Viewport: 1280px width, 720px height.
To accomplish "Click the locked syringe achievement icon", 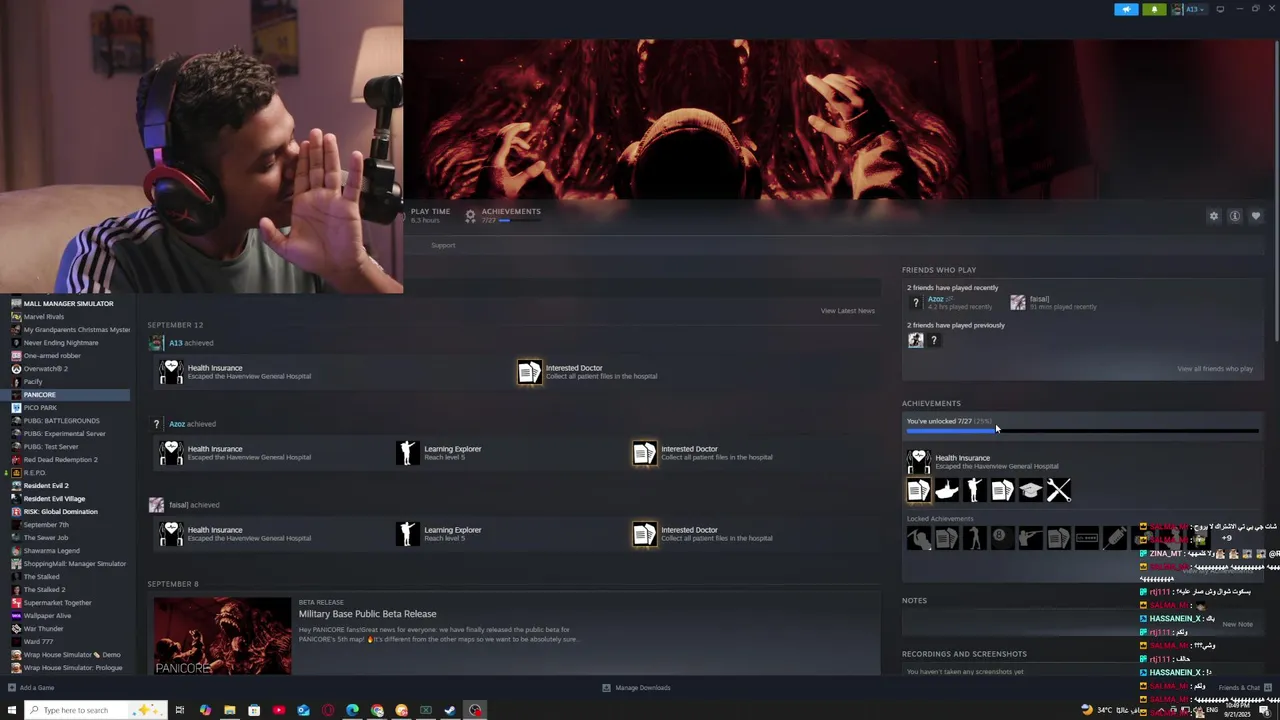I will (1115, 539).
